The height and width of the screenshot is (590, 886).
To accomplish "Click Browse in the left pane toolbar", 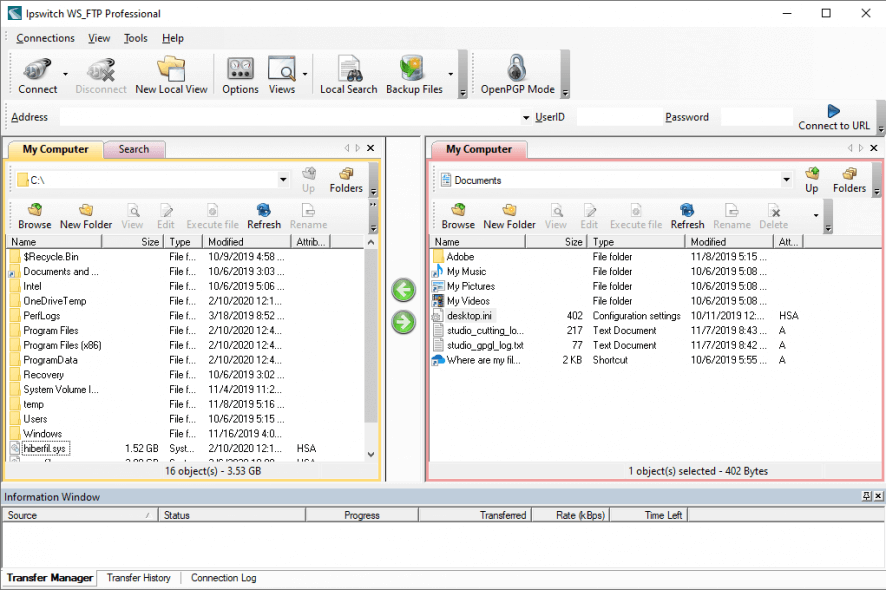I will pyautogui.click(x=34, y=216).
